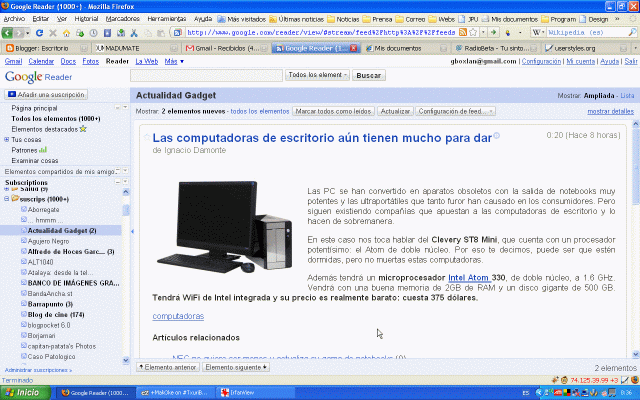
Task: Go to 'Elemento anterior'
Action: point(168,367)
